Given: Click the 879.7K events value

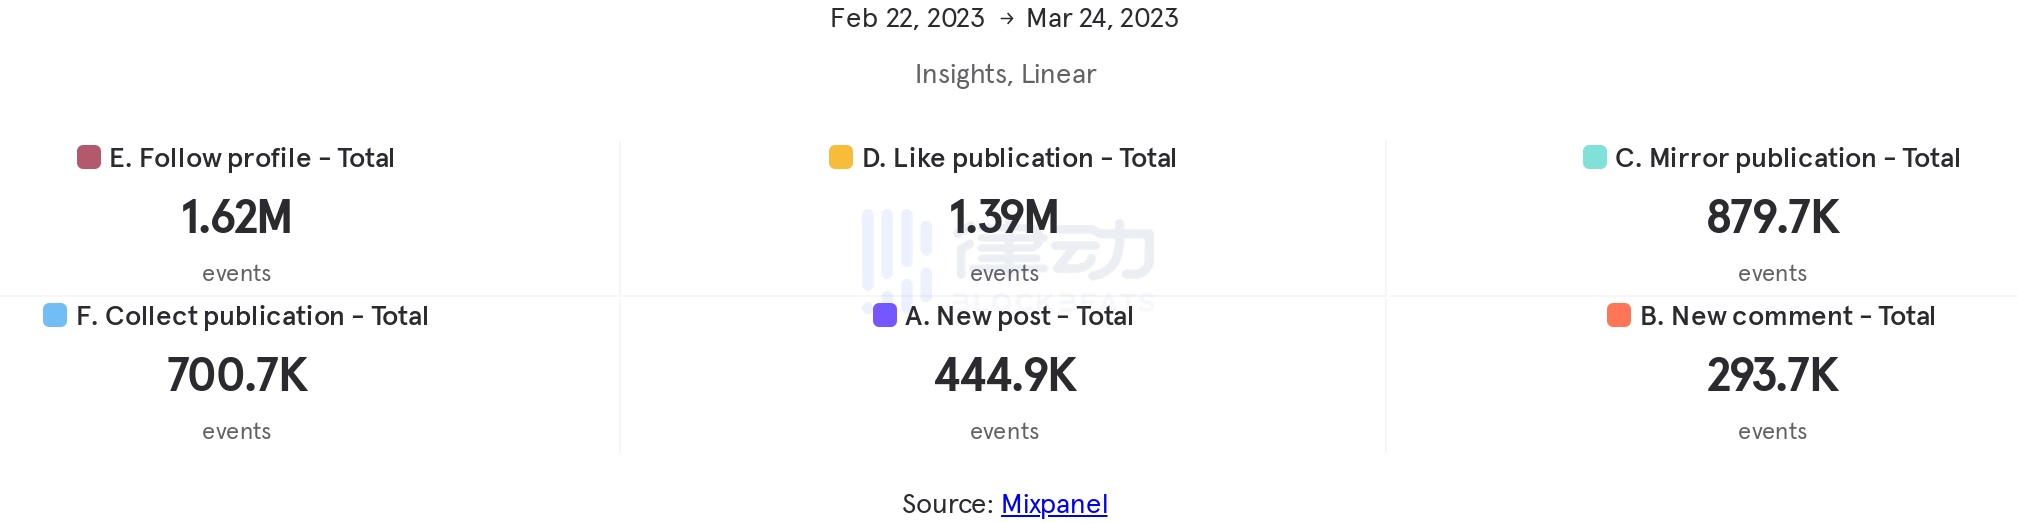Looking at the screenshot, I should pos(1772,217).
